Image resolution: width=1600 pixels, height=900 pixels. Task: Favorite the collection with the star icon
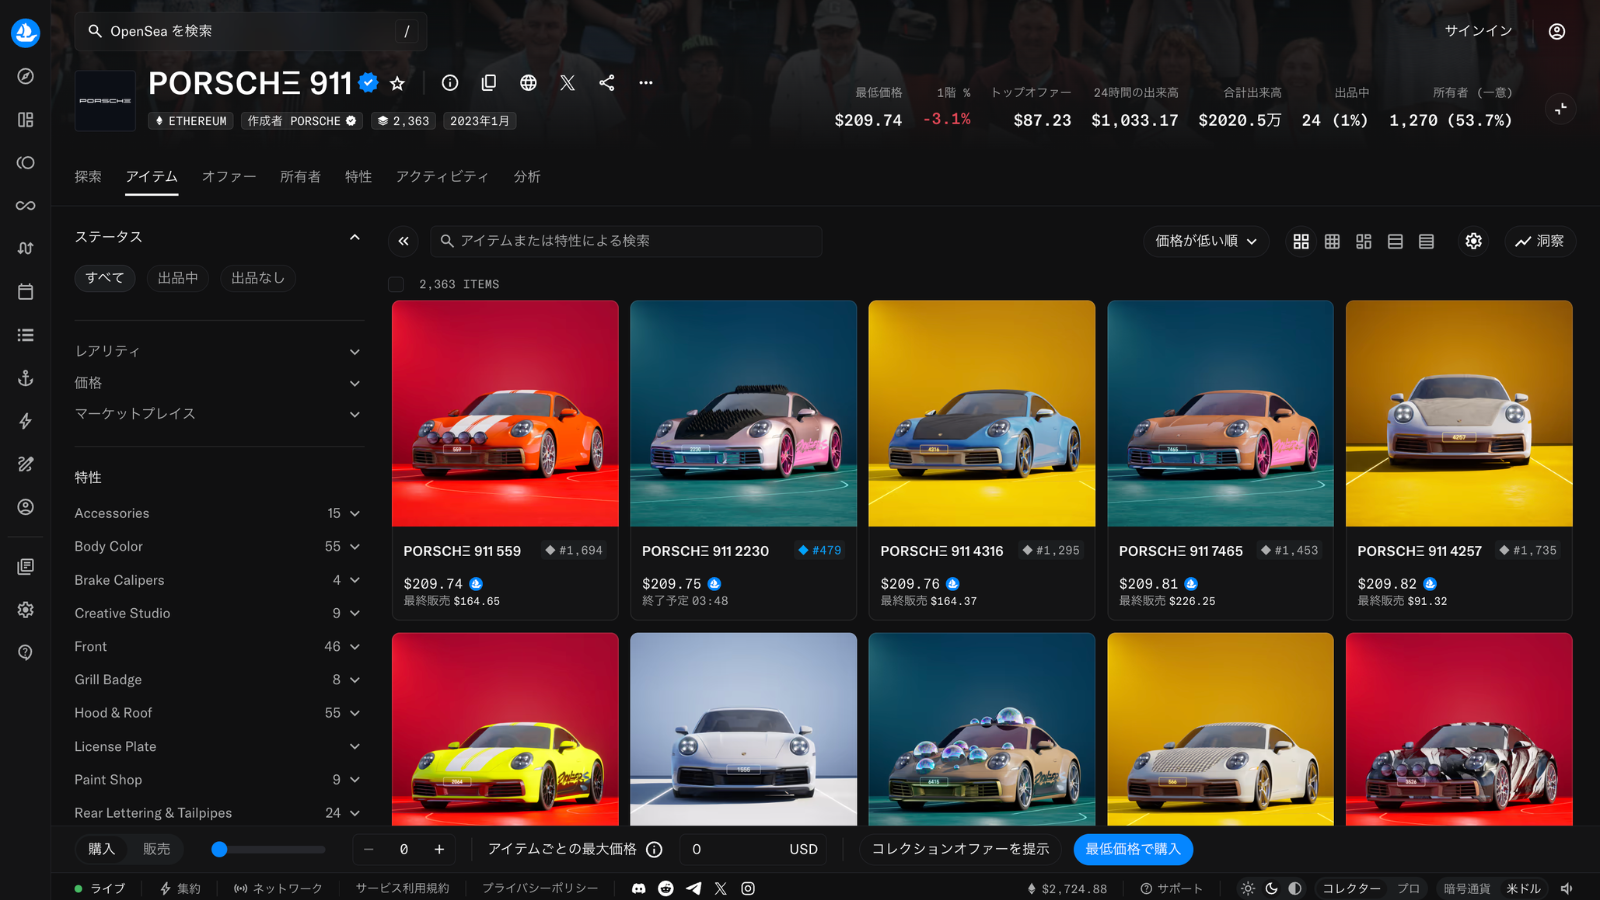pyautogui.click(x=397, y=83)
